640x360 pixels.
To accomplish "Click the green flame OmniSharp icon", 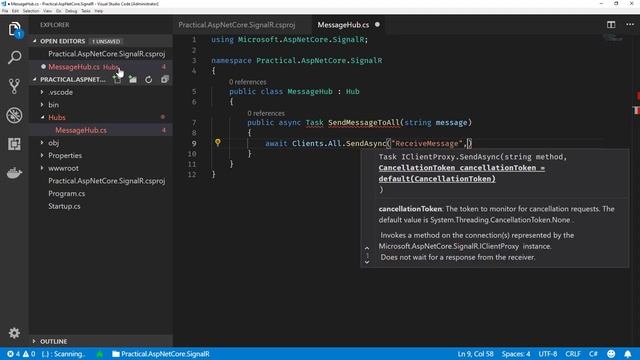I will (99, 354).
